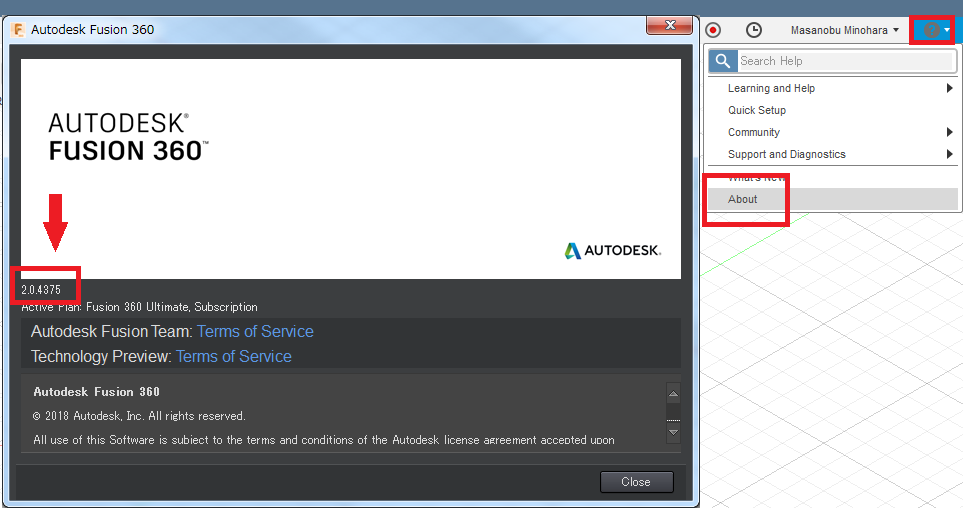Open the Help question-mark menu
The image size is (963, 508).
[932, 30]
